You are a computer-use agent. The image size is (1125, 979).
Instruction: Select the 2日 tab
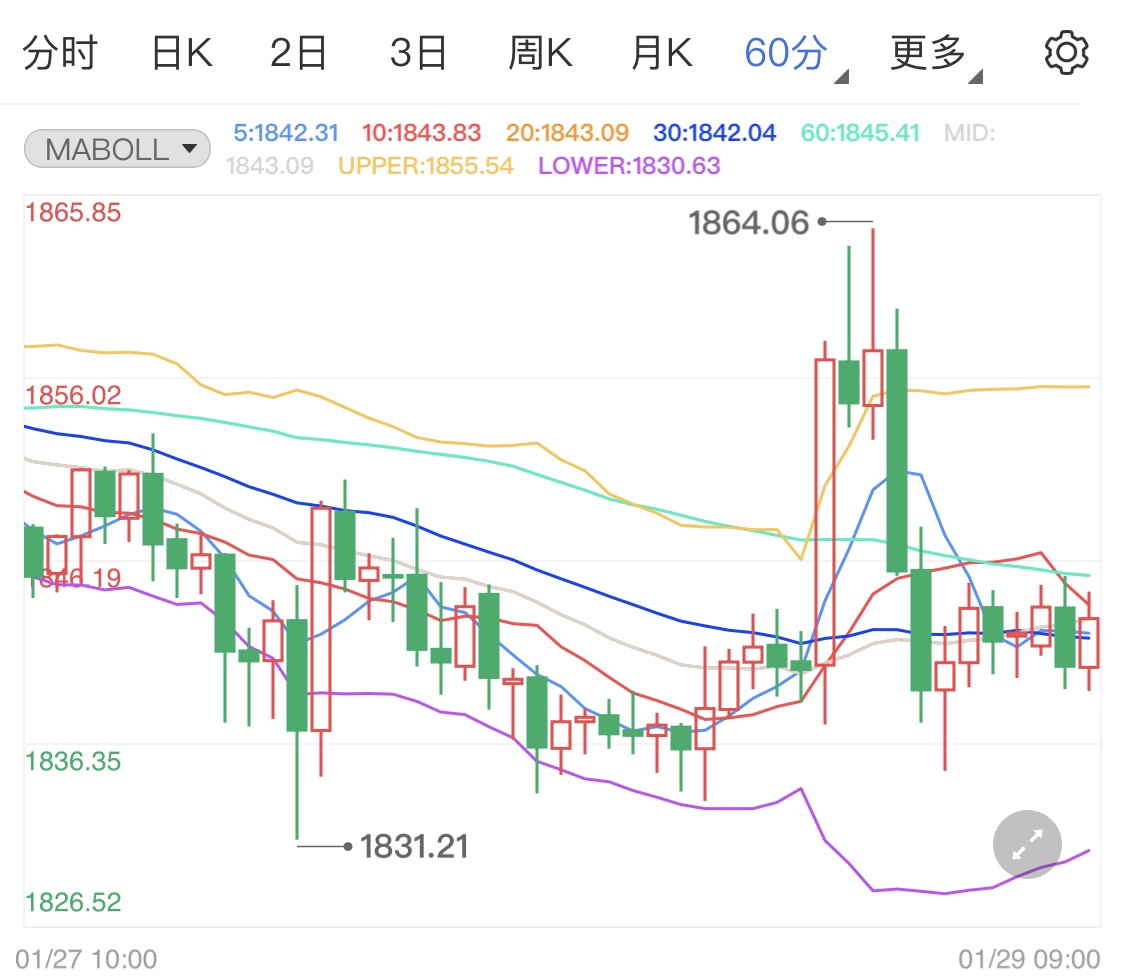click(298, 53)
